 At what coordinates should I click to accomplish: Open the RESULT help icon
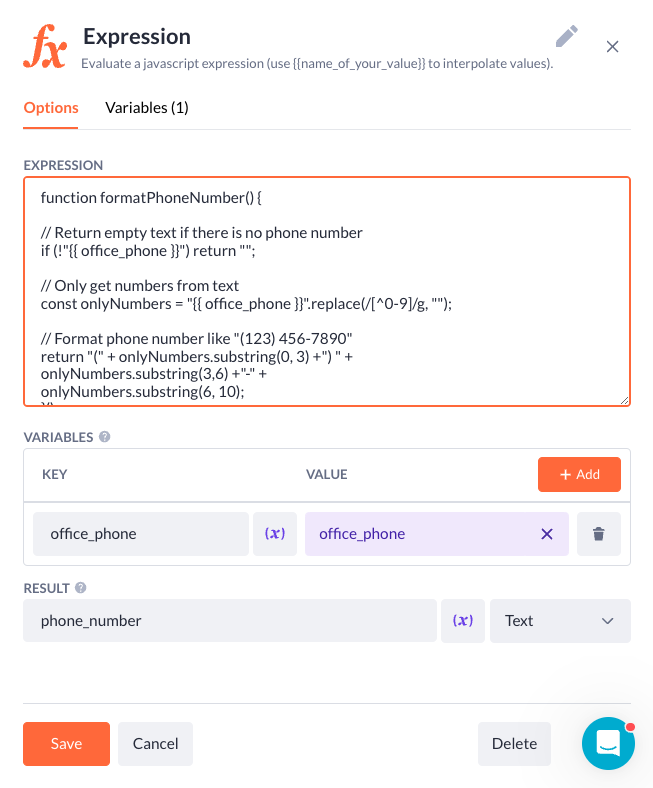coord(80,587)
